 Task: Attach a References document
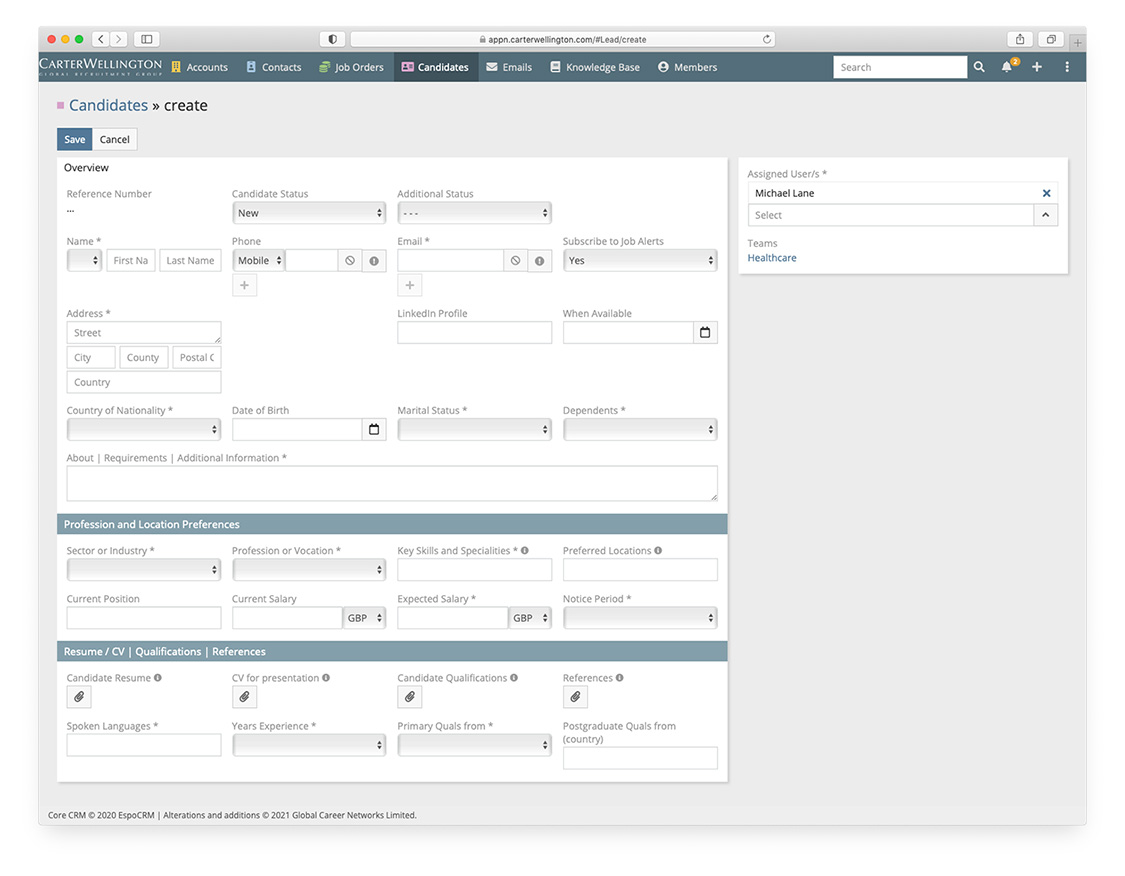click(x=575, y=696)
